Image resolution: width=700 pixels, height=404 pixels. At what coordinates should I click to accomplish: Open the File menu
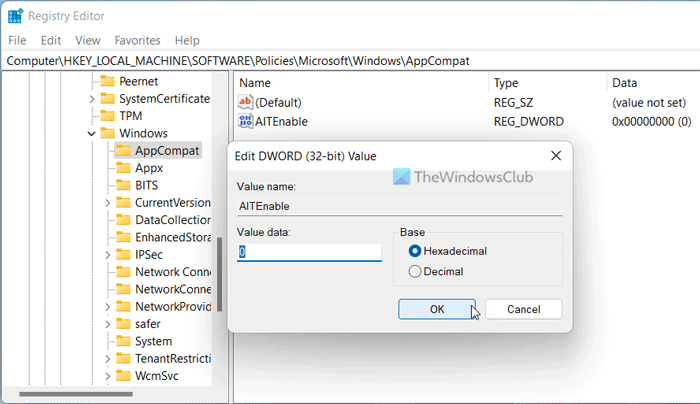(17, 40)
